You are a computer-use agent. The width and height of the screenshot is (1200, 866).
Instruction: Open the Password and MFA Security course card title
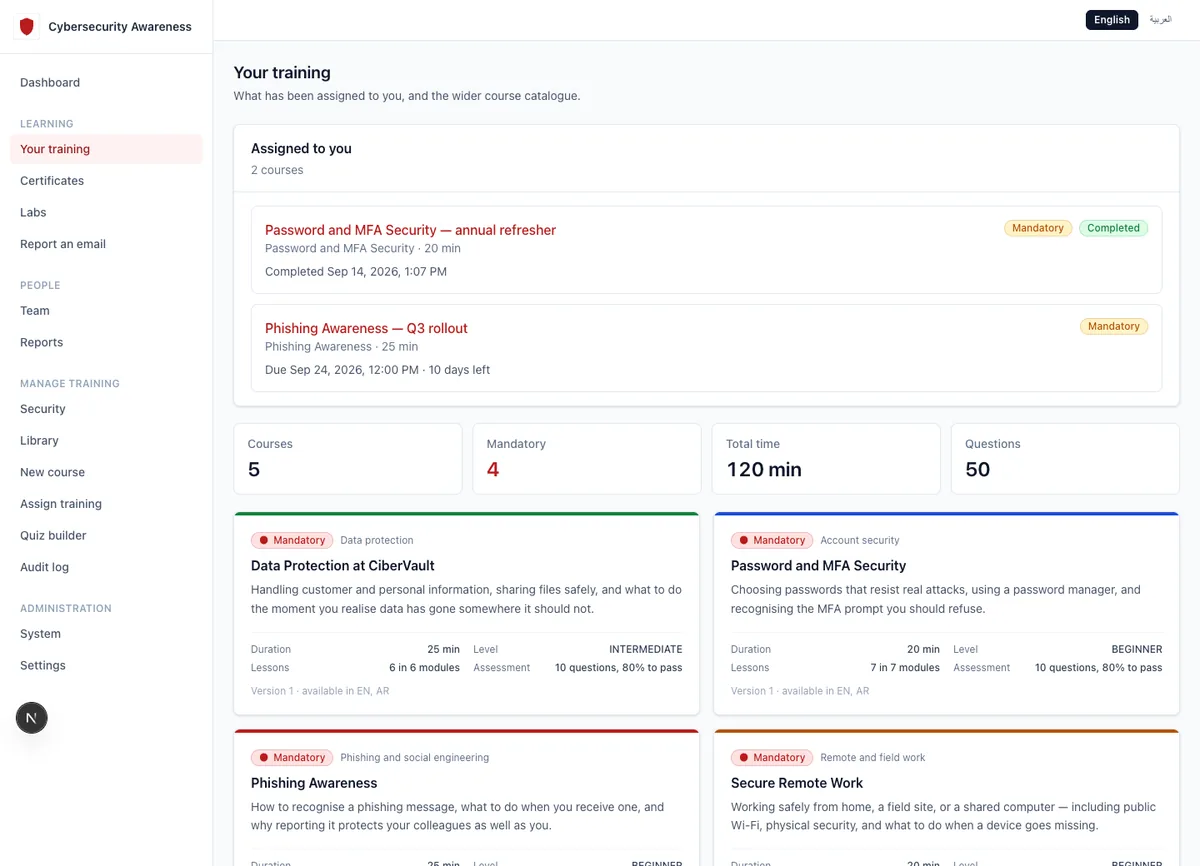pyautogui.click(x=818, y=566)
